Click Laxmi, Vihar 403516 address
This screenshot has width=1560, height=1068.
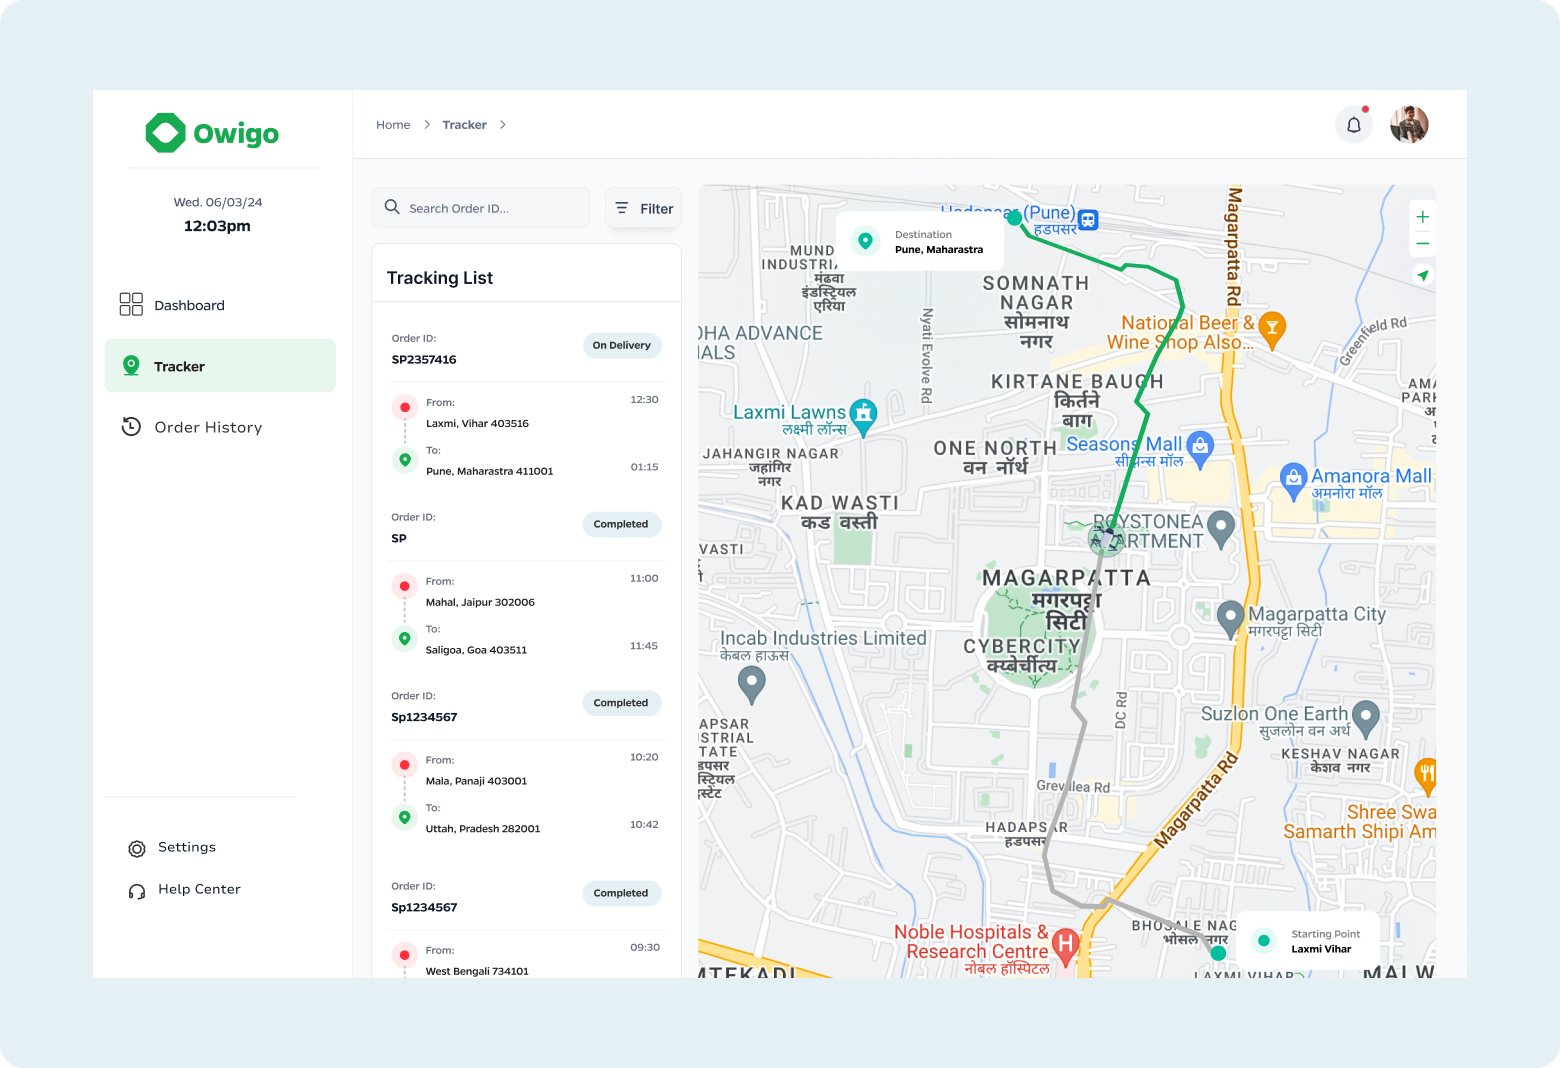[x=477, y=423]
